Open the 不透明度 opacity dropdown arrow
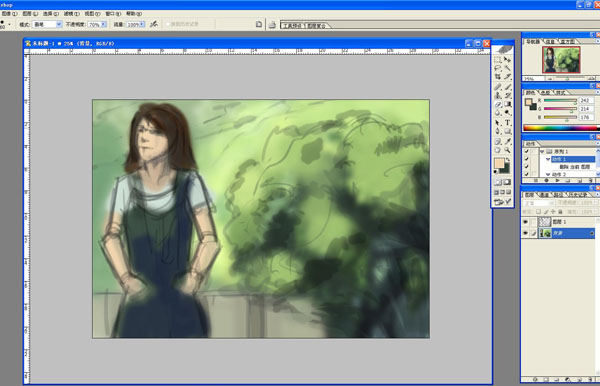This screenshot has height=386, width=600. tap(103, 24)
